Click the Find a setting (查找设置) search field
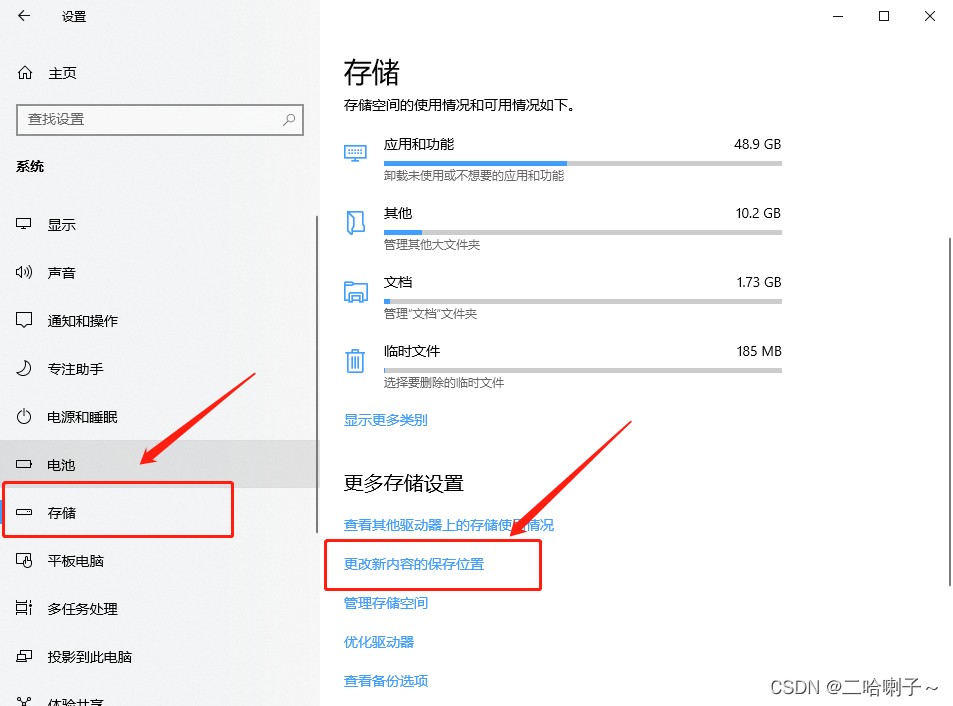Image resolution: width=953 pixels, height=706 pixels. (150, 119)
